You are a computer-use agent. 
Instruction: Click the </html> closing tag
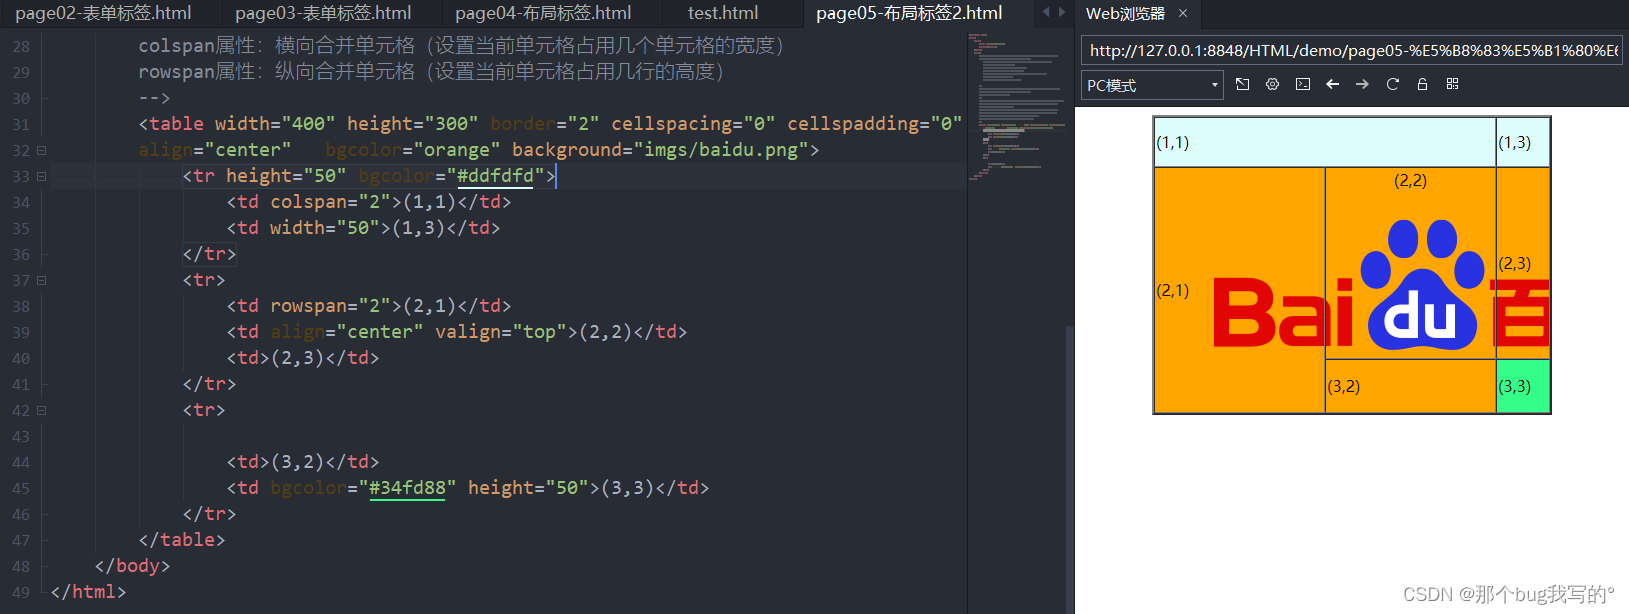click(x=88, y=592)
